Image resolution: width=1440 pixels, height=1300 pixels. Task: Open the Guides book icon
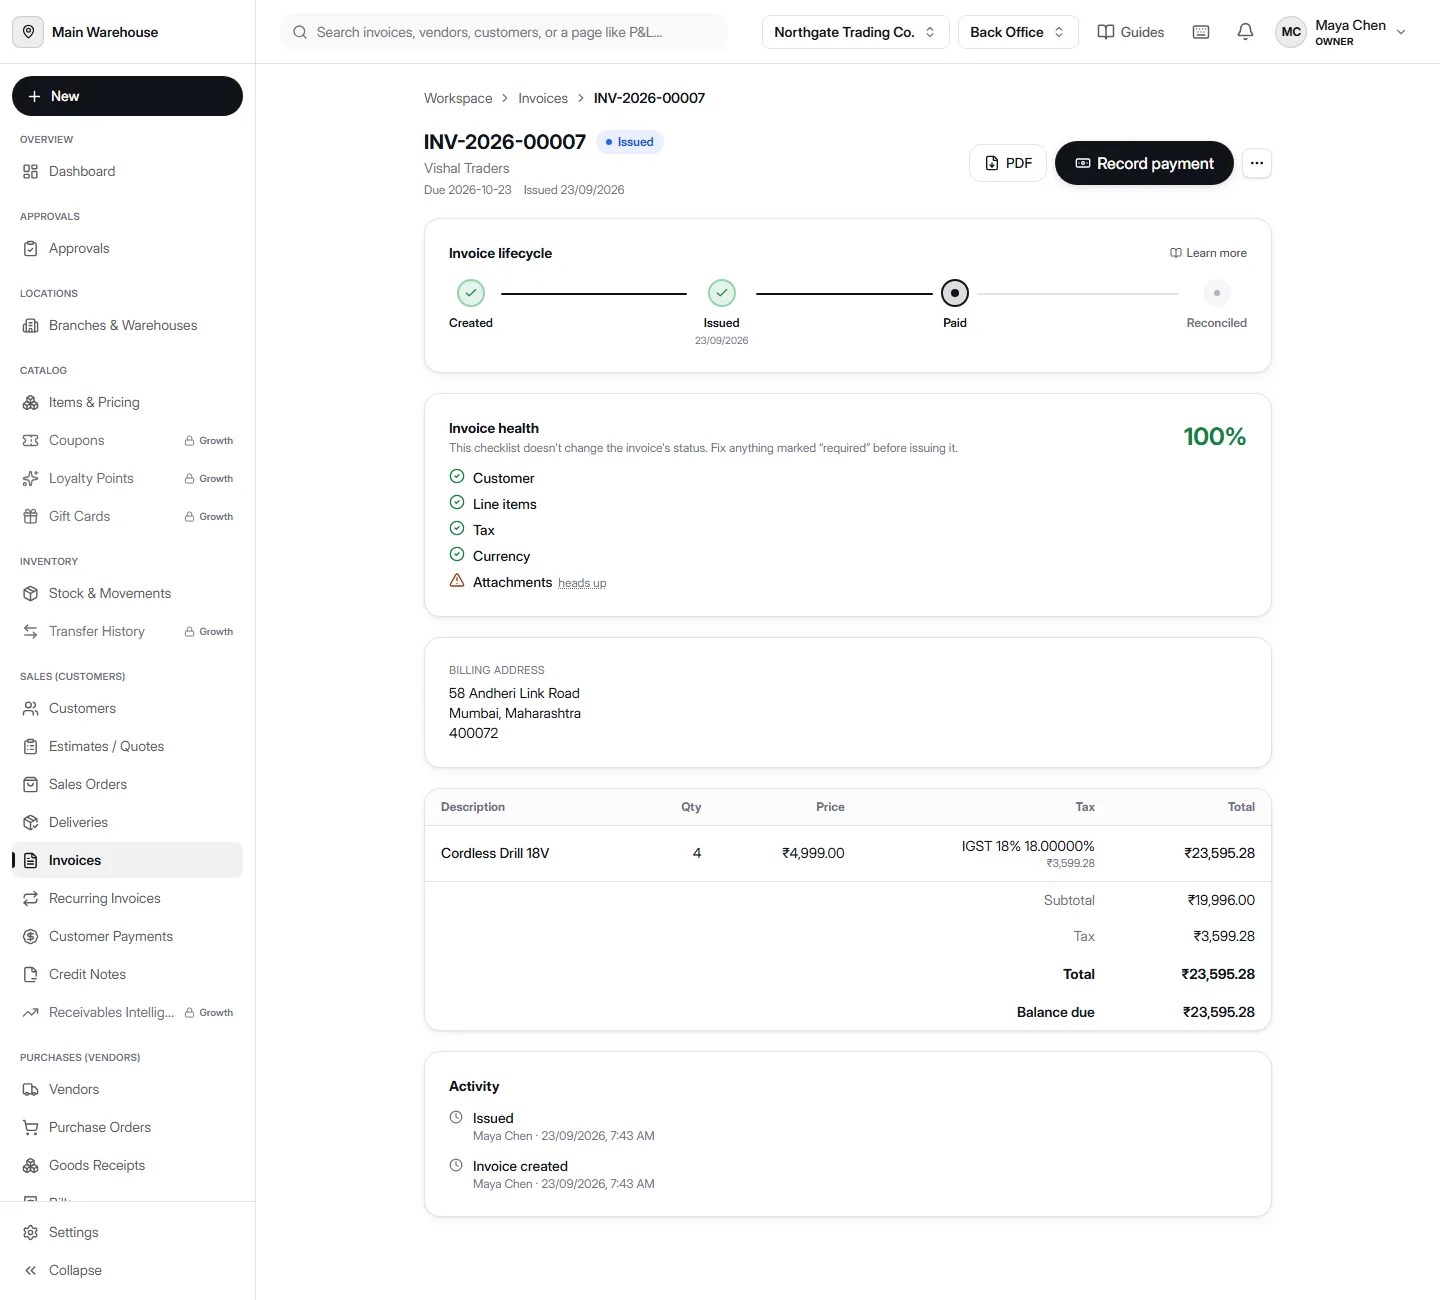1106,32
